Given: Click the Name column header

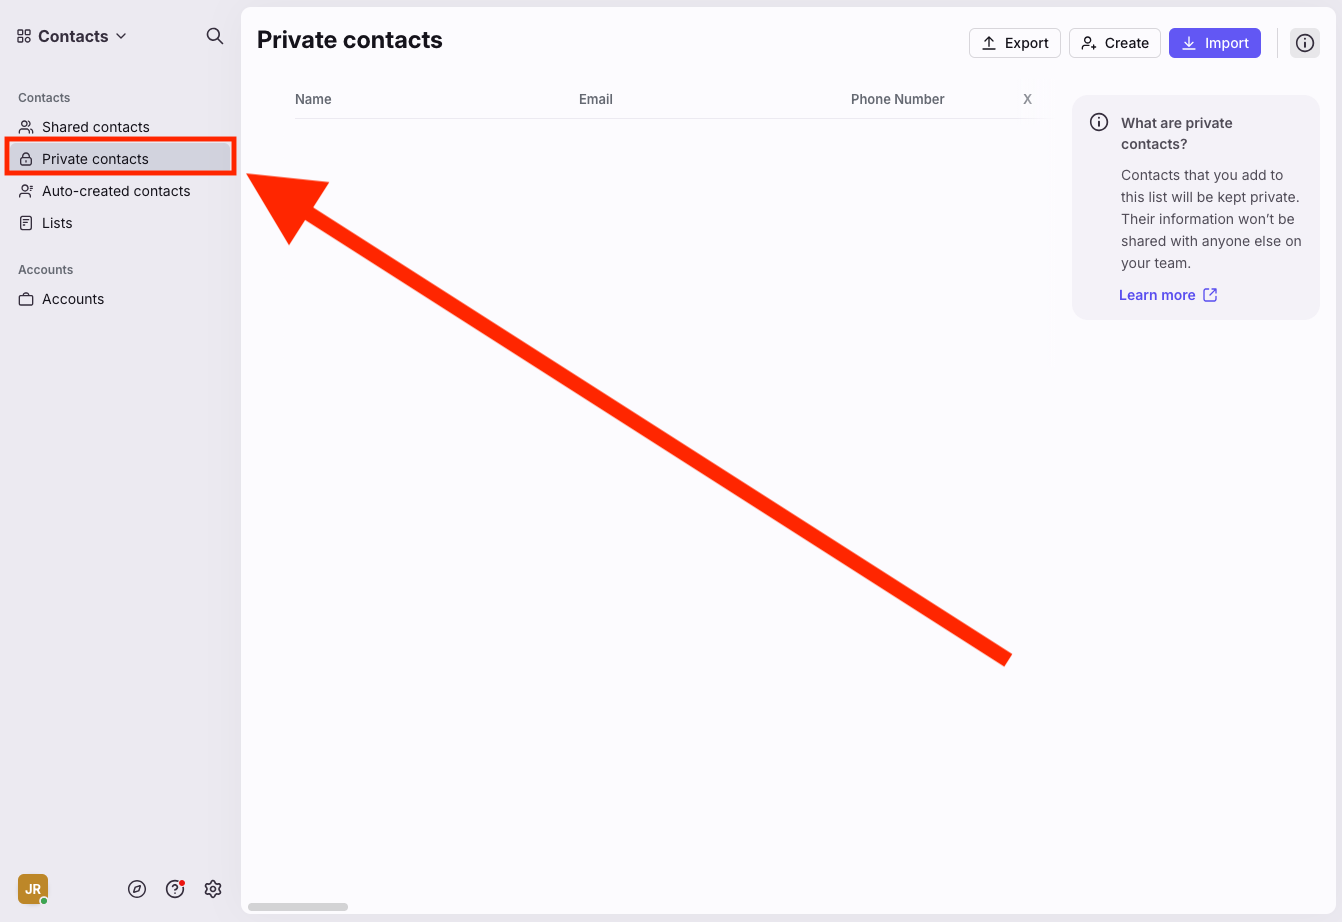Looking at the screenshot, I should 313,99.
